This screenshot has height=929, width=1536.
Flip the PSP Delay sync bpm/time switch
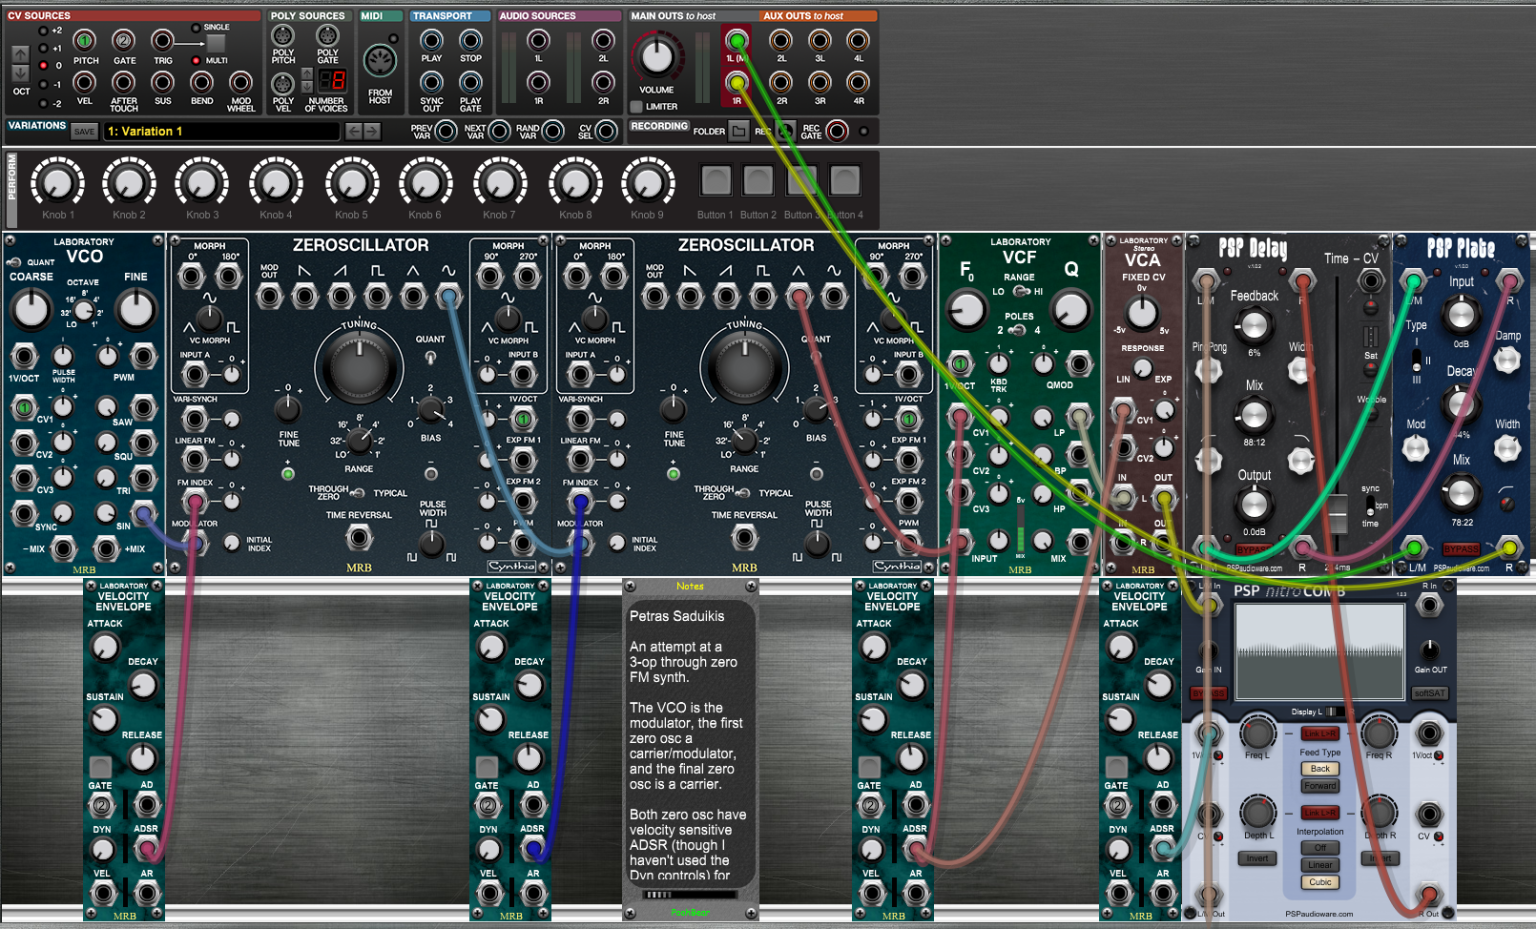tap(1370, 505)
